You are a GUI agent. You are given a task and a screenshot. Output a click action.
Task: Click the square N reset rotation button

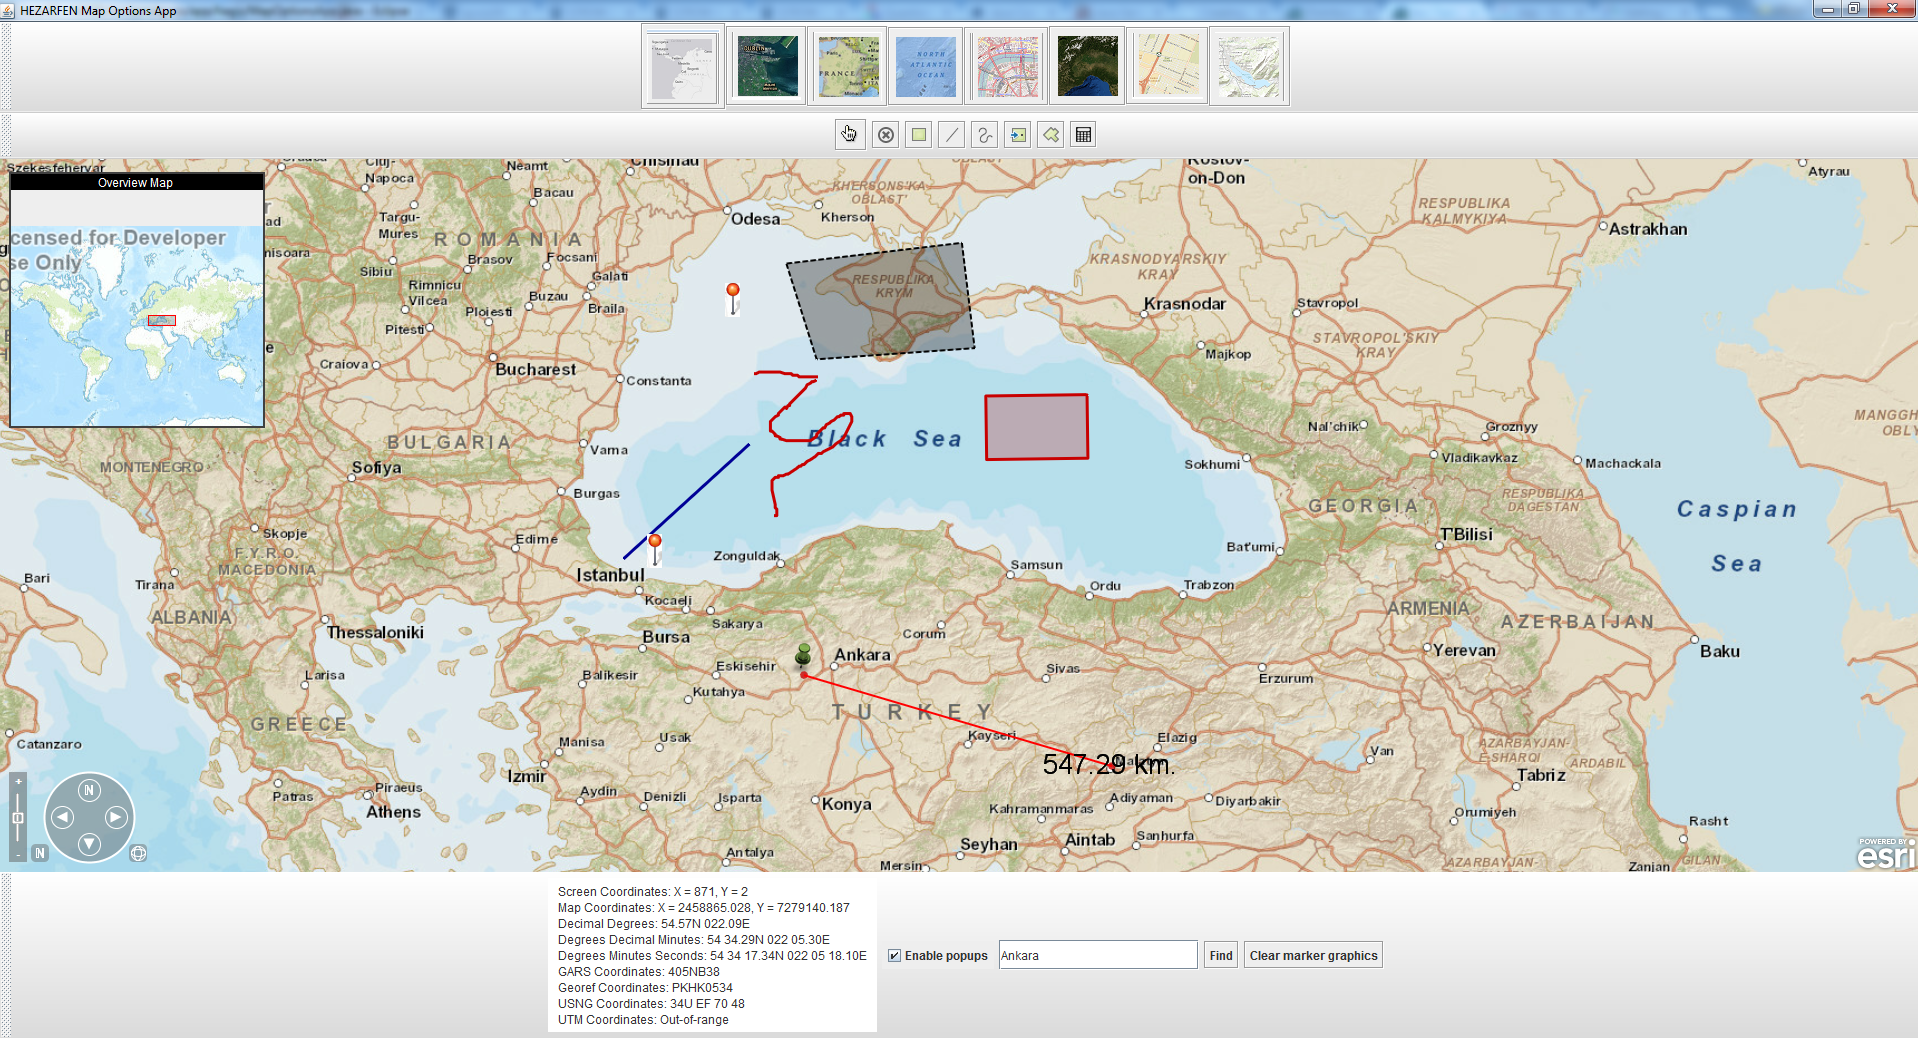(x=40, y=853)
